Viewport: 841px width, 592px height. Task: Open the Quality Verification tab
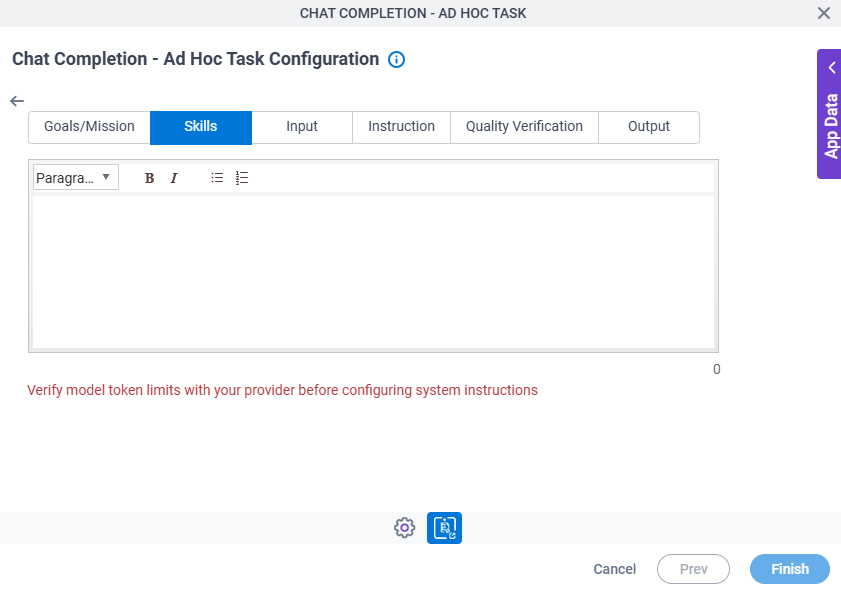524,127
